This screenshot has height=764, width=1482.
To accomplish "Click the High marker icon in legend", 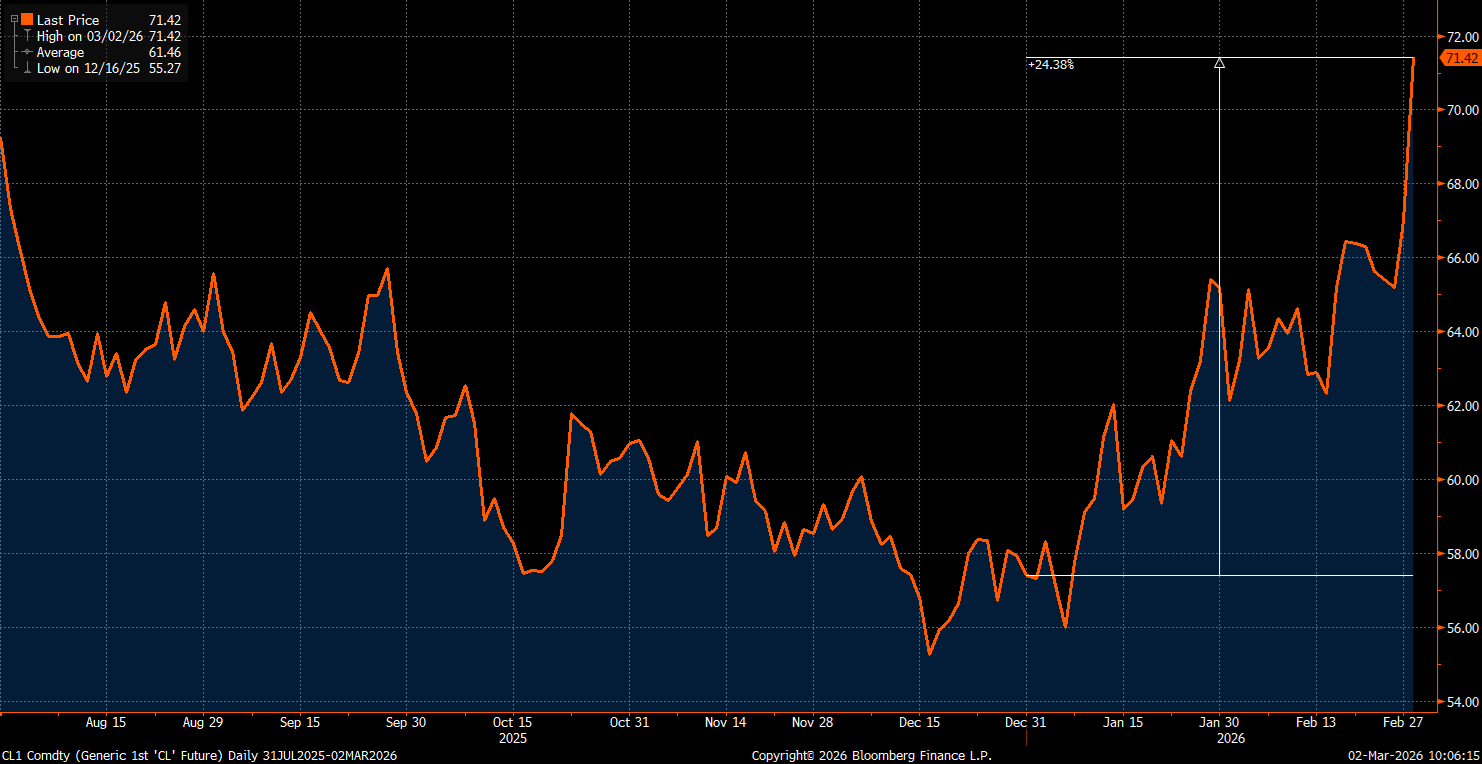I will click(x=27, y=36).
